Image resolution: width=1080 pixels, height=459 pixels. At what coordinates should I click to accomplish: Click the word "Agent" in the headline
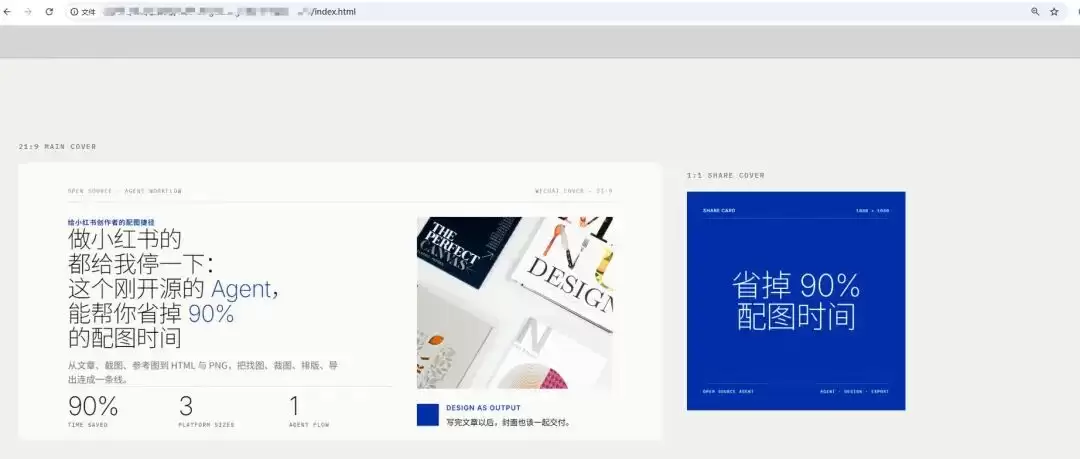pos(241,289)
